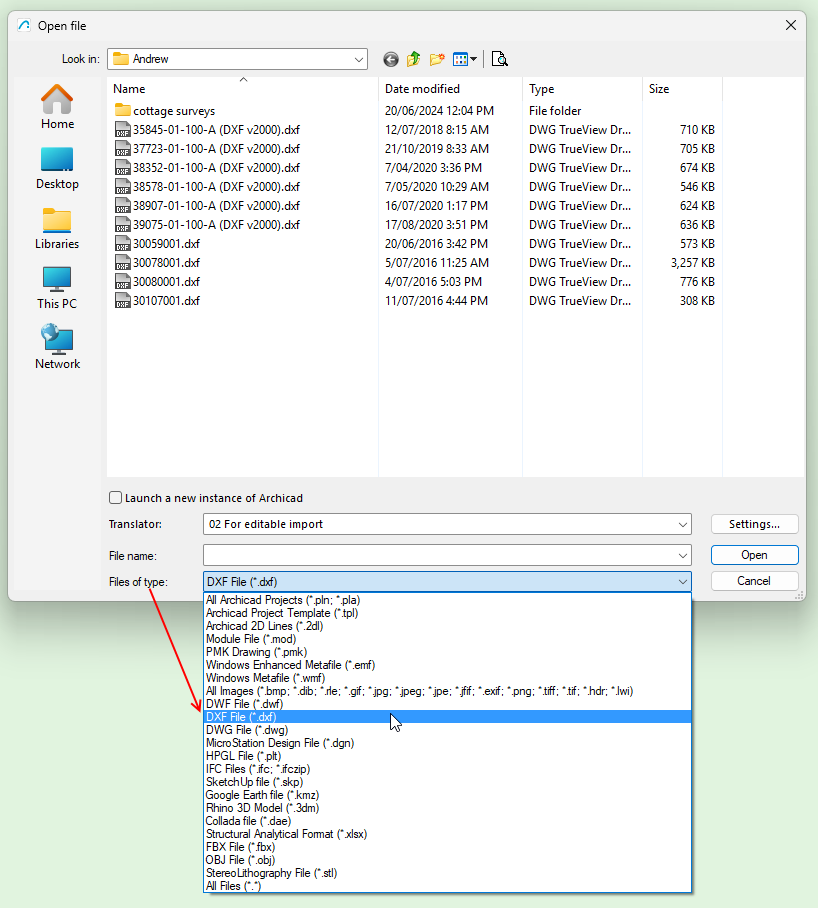Choose Rhino 3D Model (*.3dm)

[447, 808]
